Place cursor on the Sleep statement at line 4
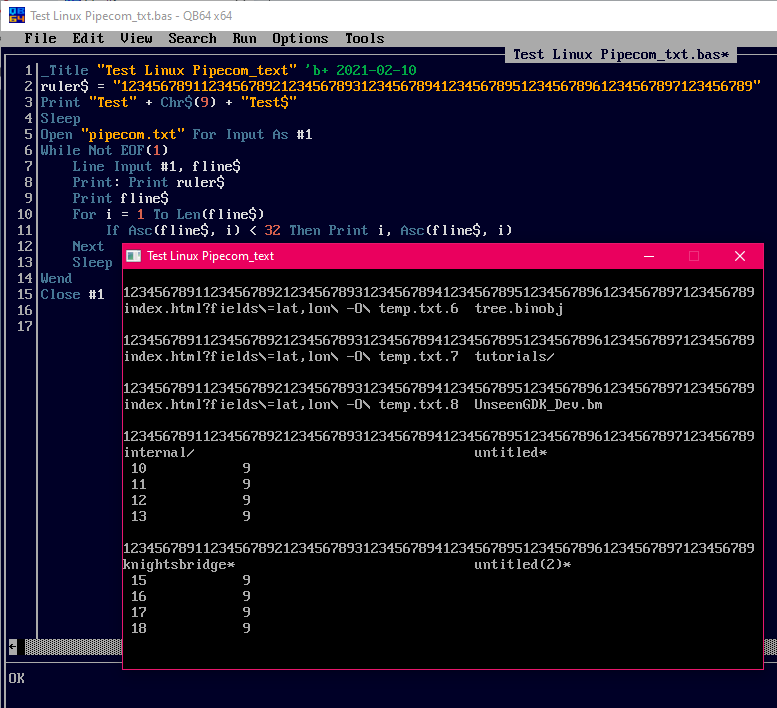This screenshot has width=777, height=708. click(60, 118)
